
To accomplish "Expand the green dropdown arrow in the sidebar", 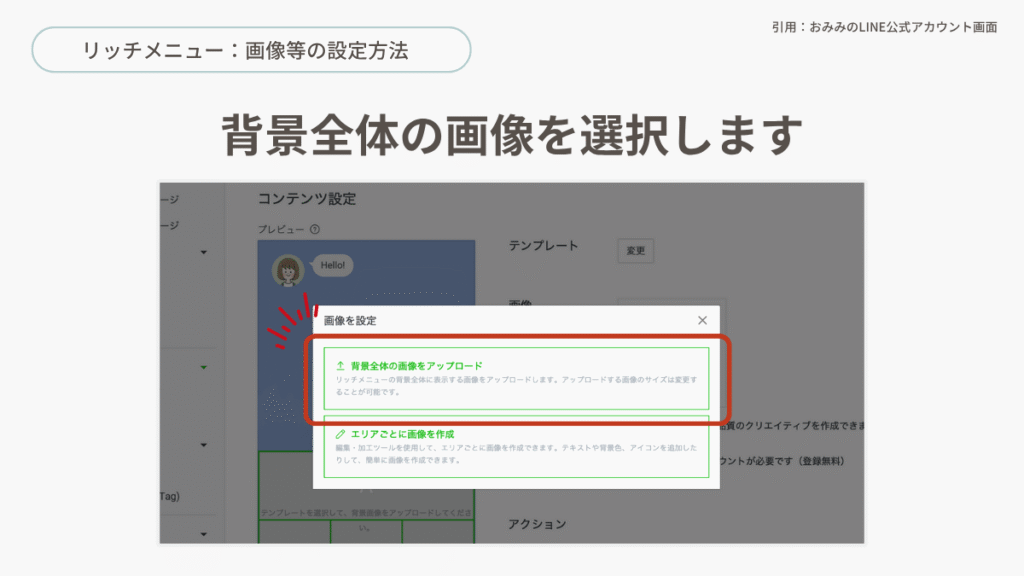I will [x=204, y=368].
